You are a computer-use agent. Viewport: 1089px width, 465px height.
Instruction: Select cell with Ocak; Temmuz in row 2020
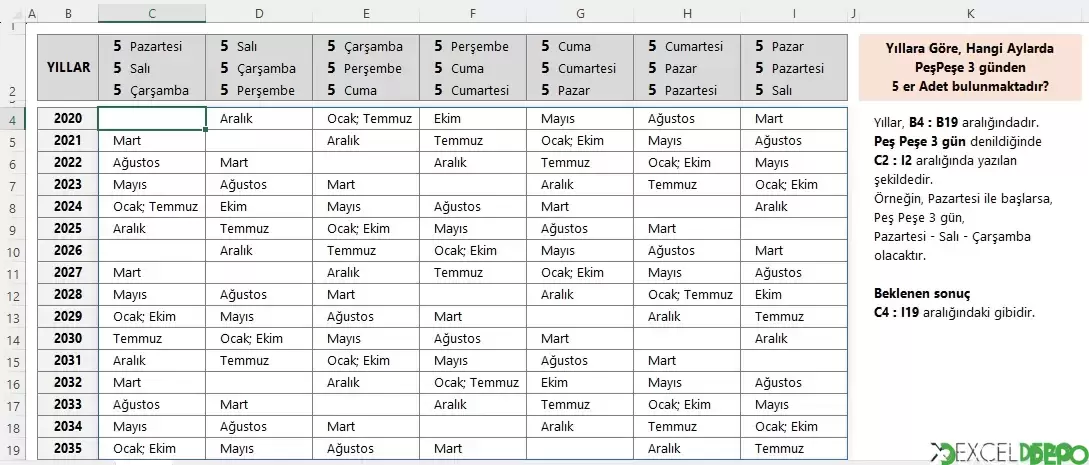coord(366,119)
